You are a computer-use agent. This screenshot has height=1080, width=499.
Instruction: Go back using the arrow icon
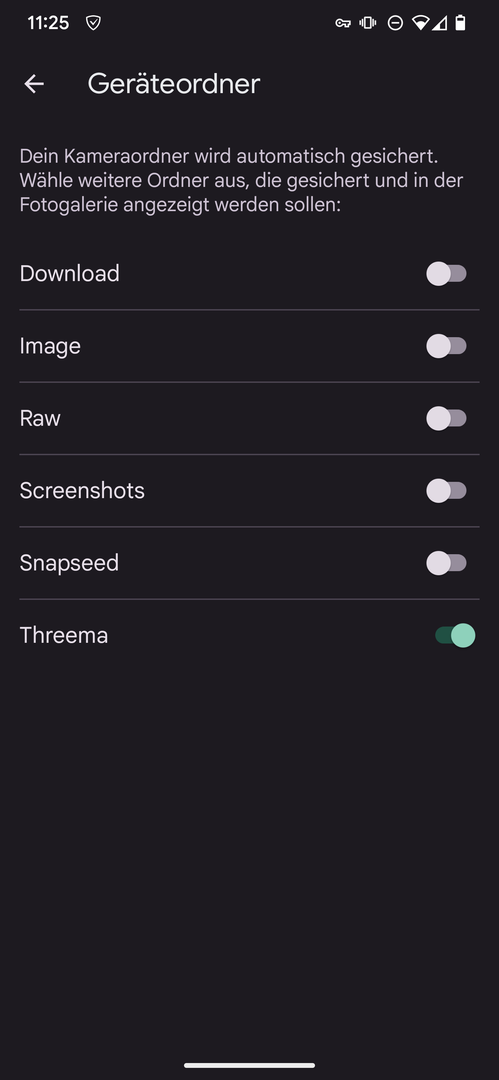tap(34, 84)
